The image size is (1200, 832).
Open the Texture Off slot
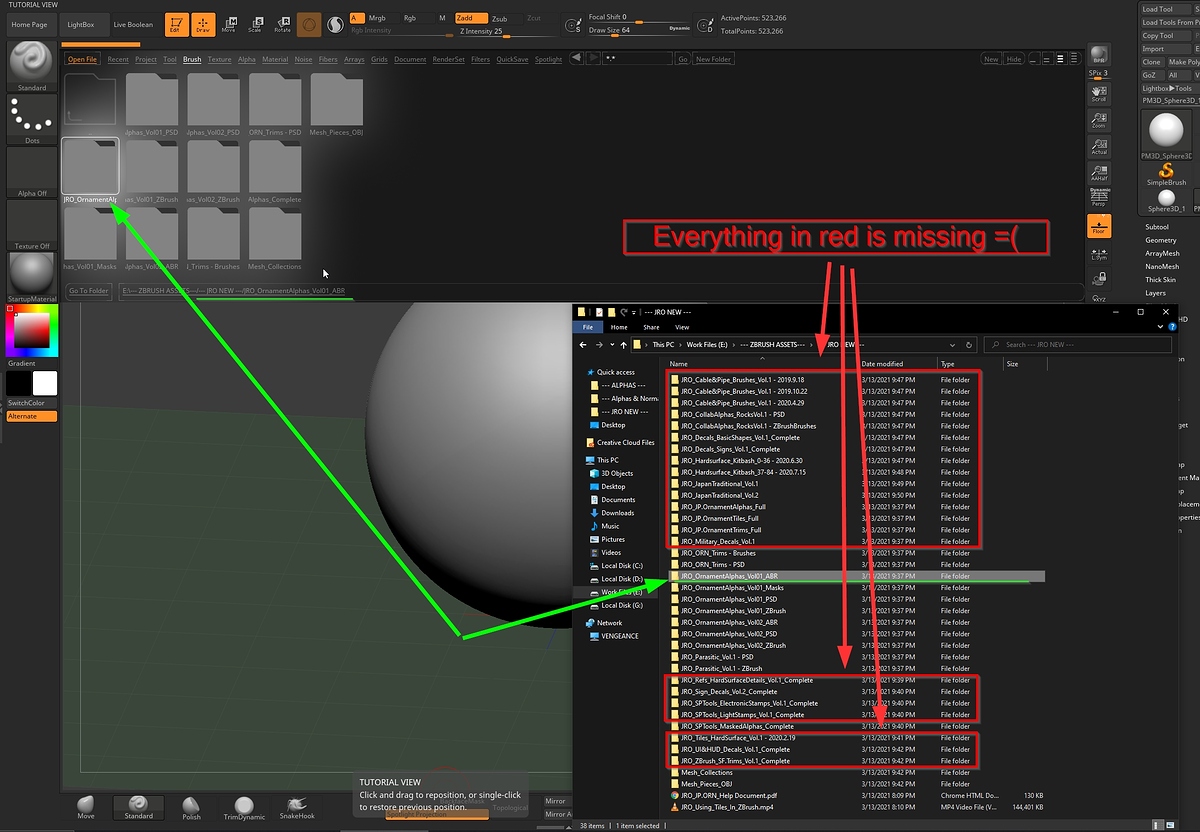pyautogui.click(x=31, y=225)
